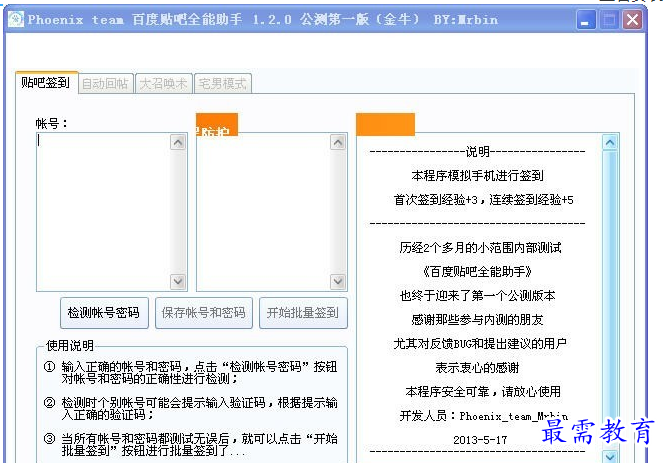
Task: Click the date 2013-5-17
Action: pyautogui.click(x=480, y=440)
